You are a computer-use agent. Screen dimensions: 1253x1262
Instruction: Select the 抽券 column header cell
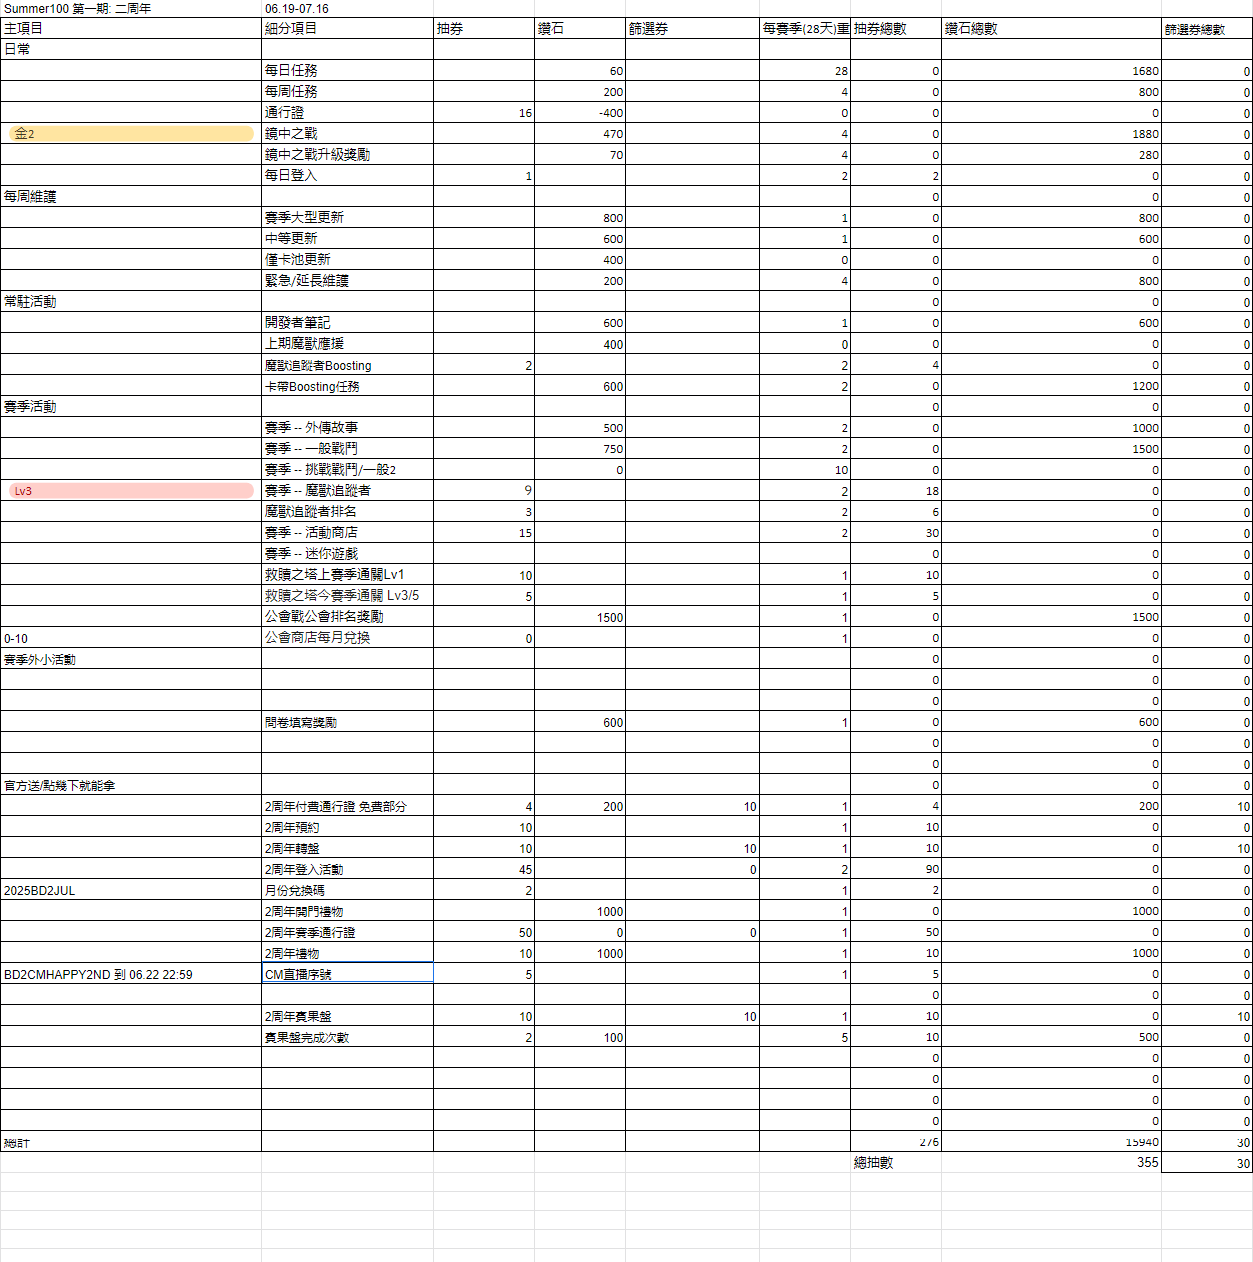pos(483,29)
